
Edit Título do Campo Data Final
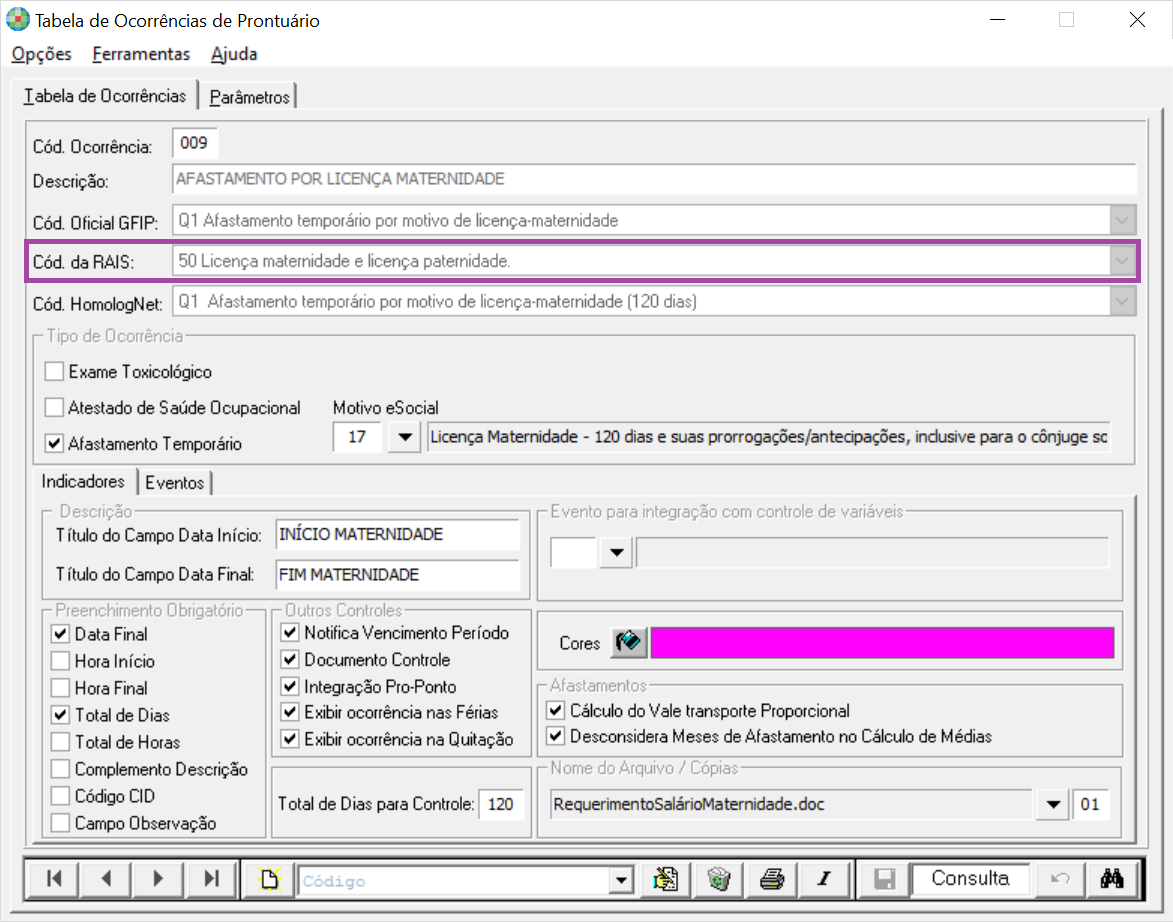pos(397,575)
